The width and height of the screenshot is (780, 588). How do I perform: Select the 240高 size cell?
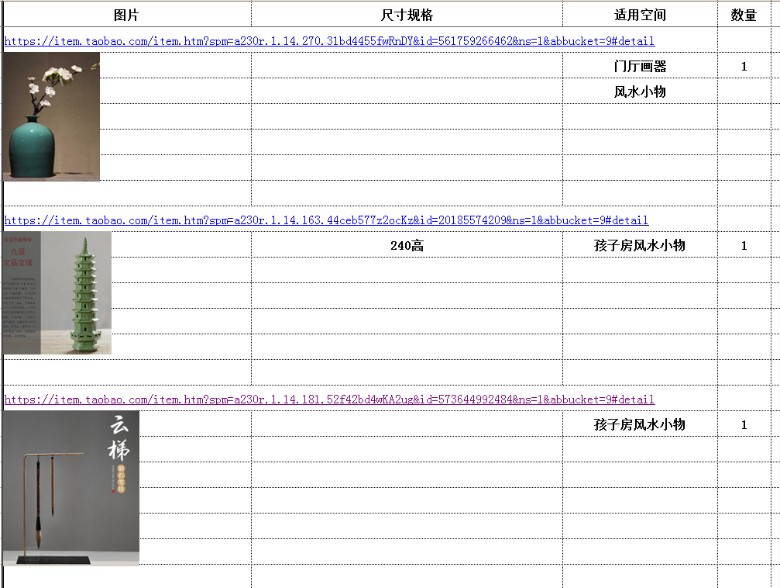pyautogui.click(x=406, y=246)
